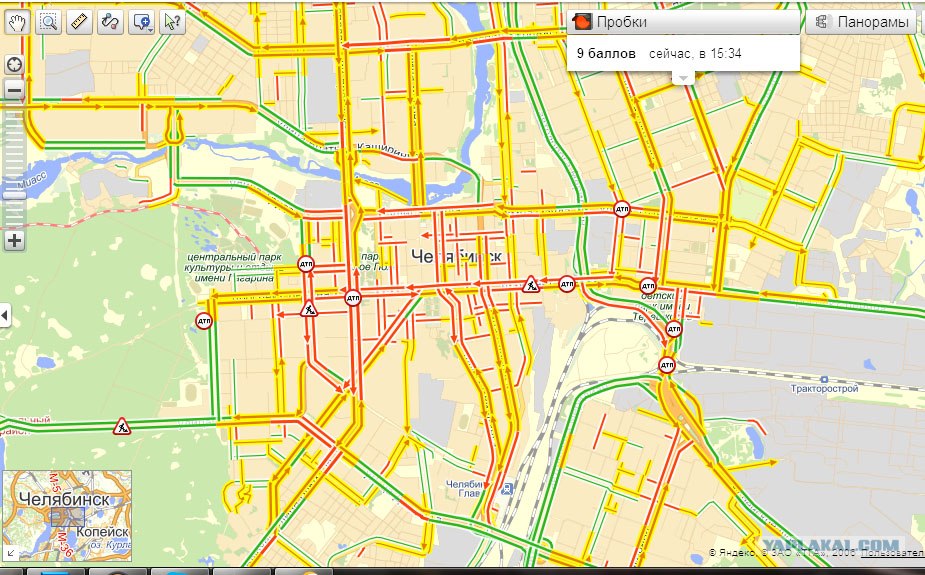Zoom in with the plus button
This screenshot has height=575, width=925.
14,241
